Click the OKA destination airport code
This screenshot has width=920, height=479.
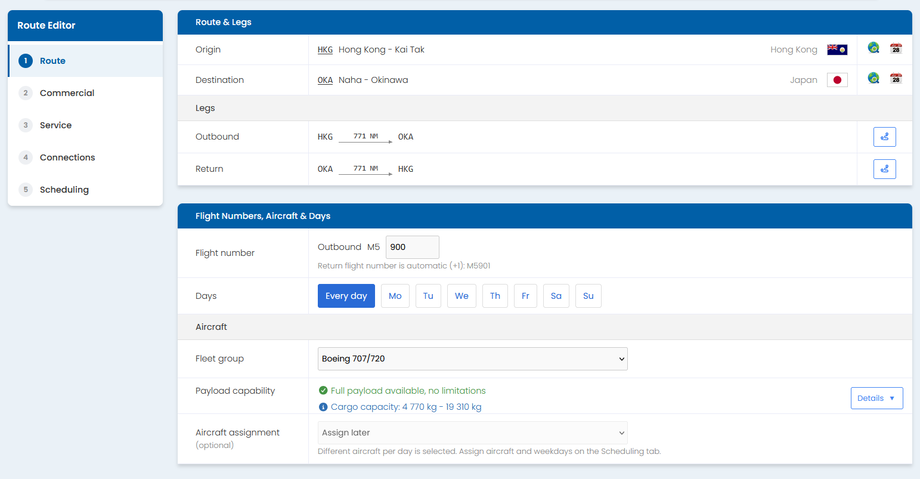click(x=325, y=80)
